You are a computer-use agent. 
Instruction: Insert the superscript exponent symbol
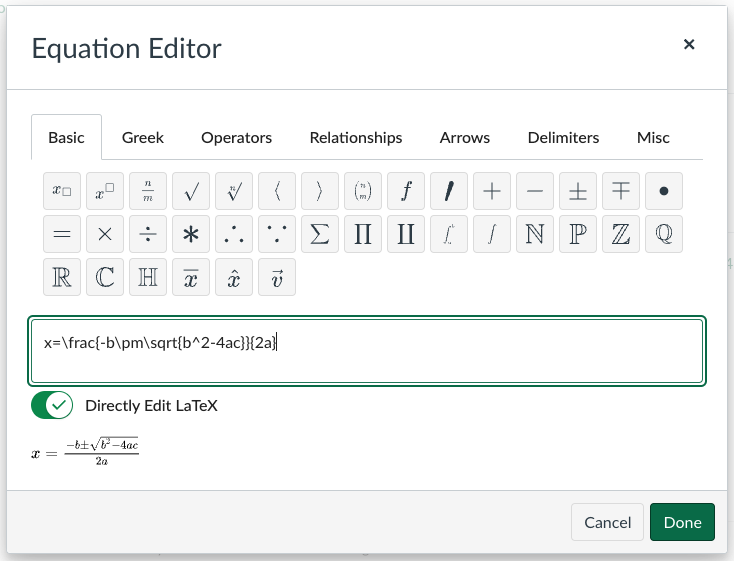point(105,191)
